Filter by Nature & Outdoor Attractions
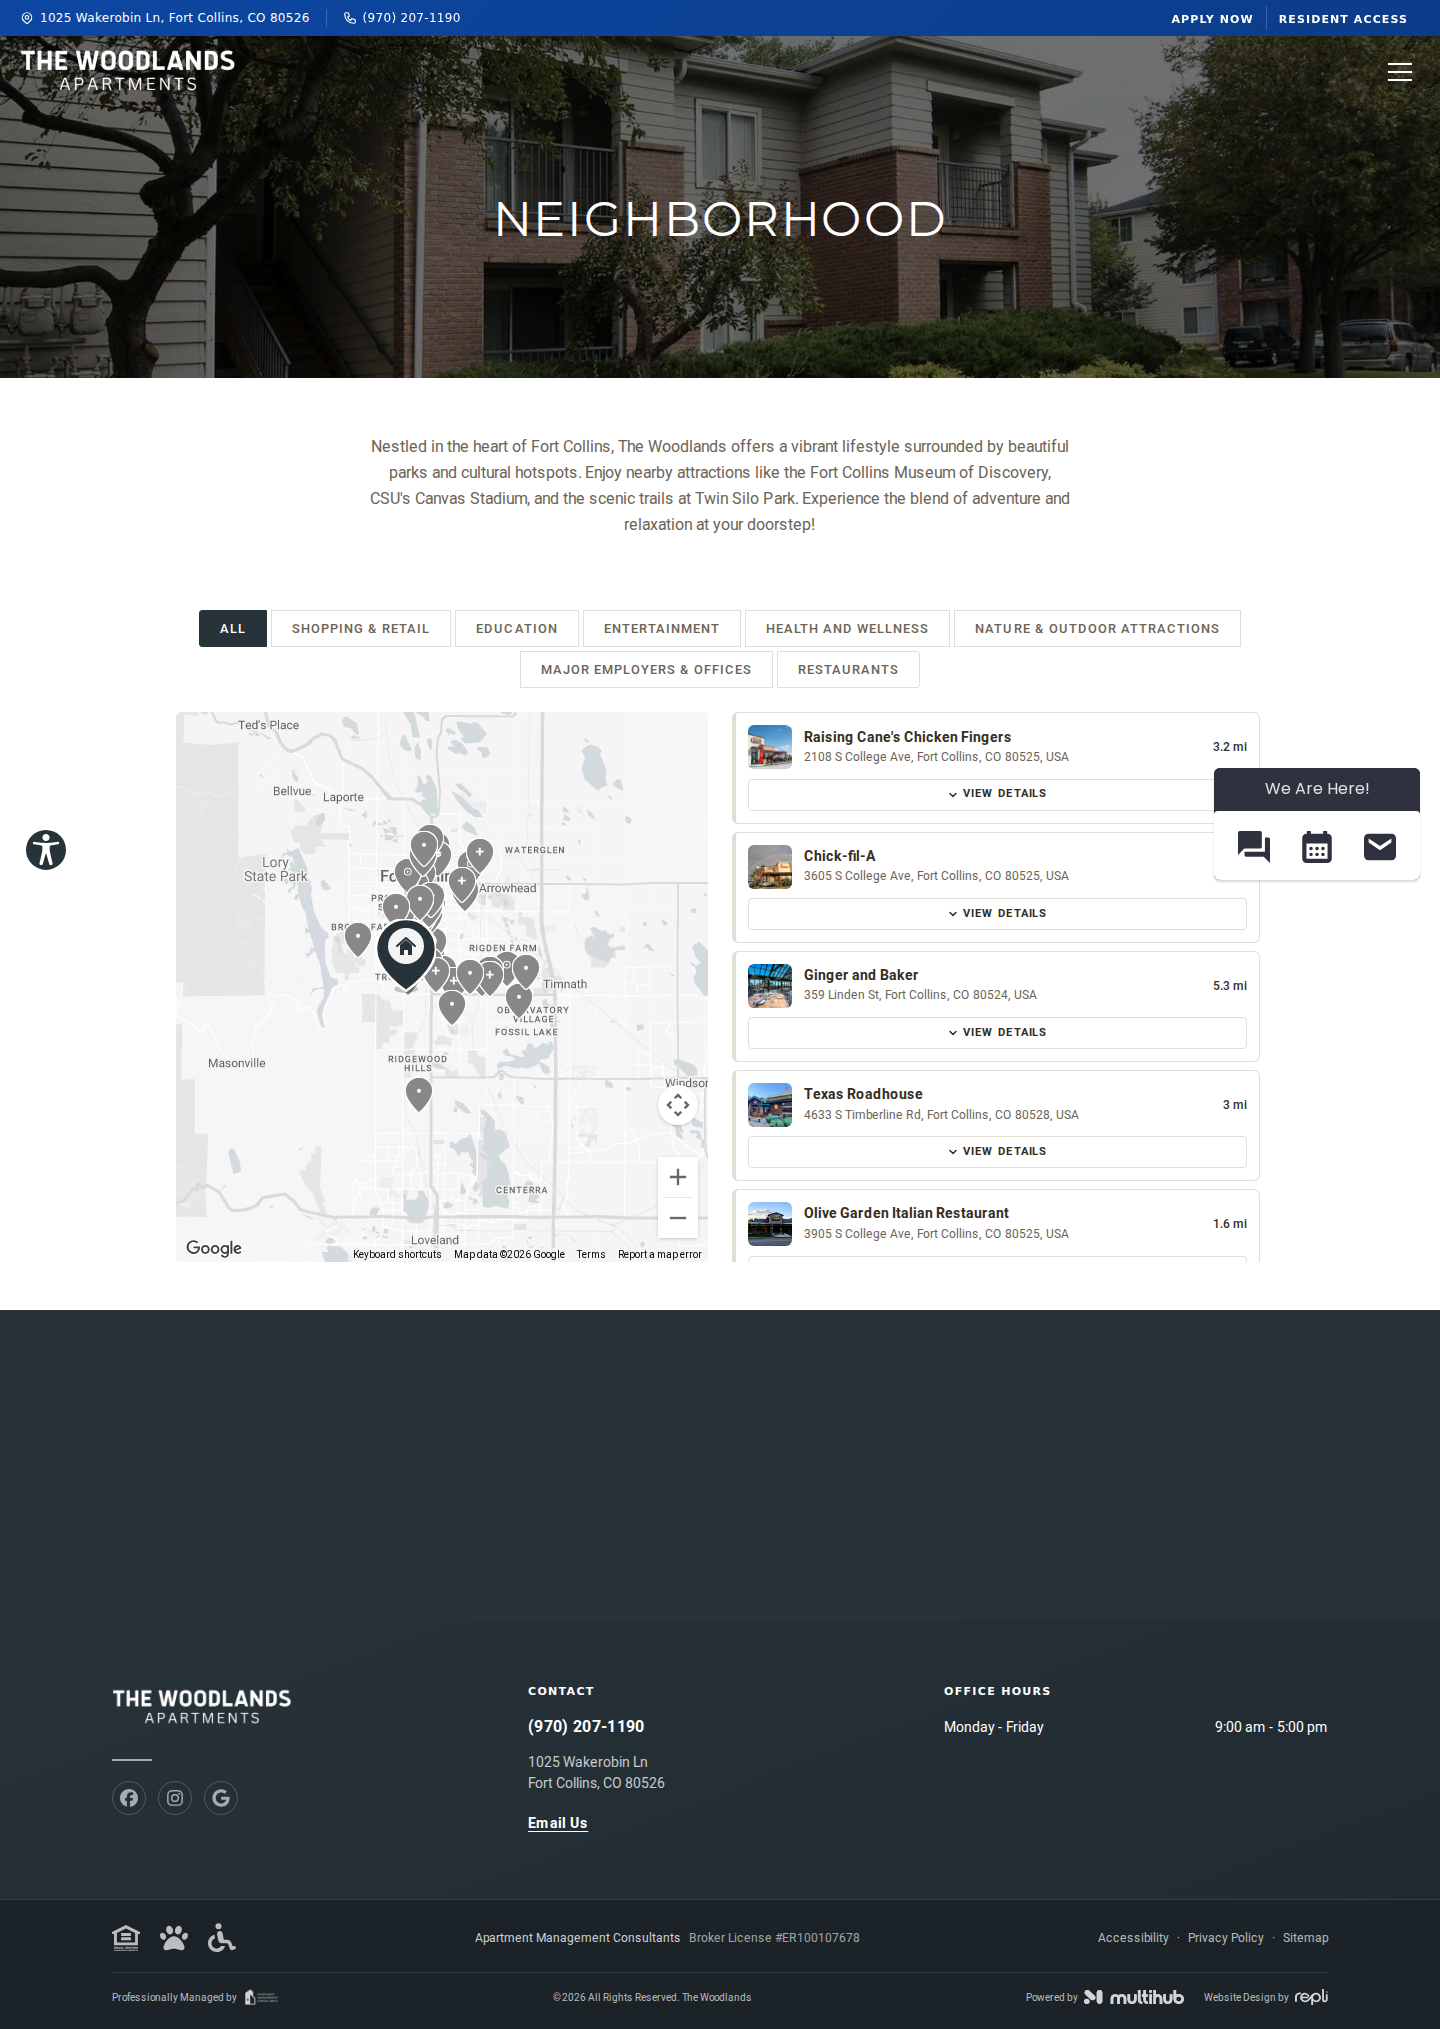Screen dimensions: 1440x2029 coord(1097,629)
